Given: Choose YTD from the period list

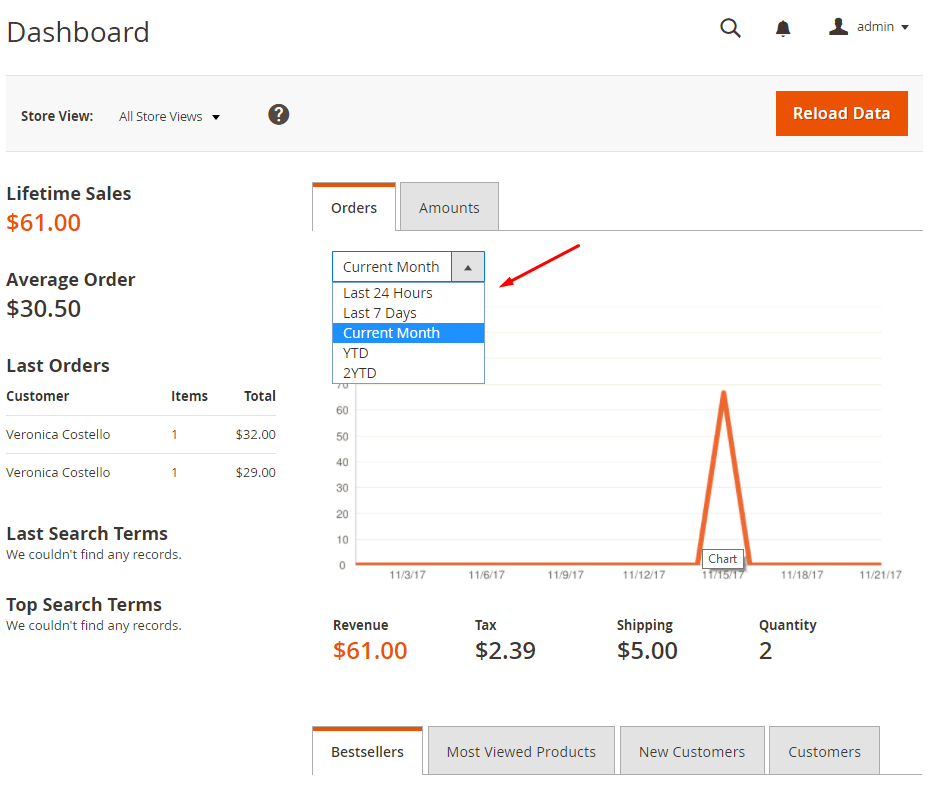Looking at the screenshot, I should coord(408,353).
